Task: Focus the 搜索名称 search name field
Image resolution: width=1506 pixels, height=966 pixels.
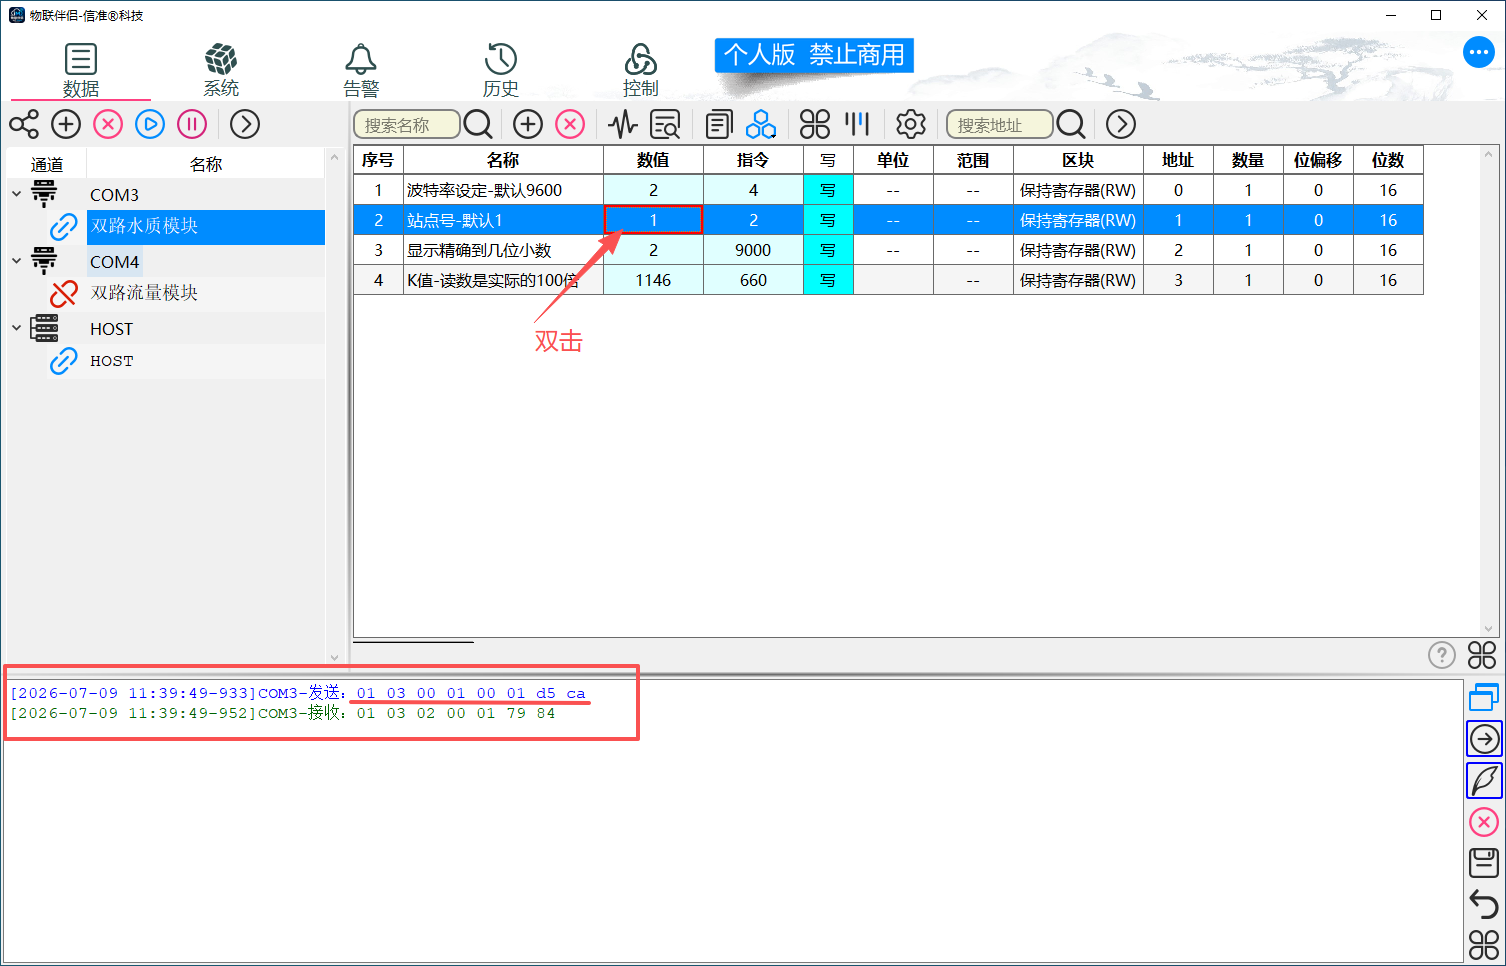Action: [407, 124]
